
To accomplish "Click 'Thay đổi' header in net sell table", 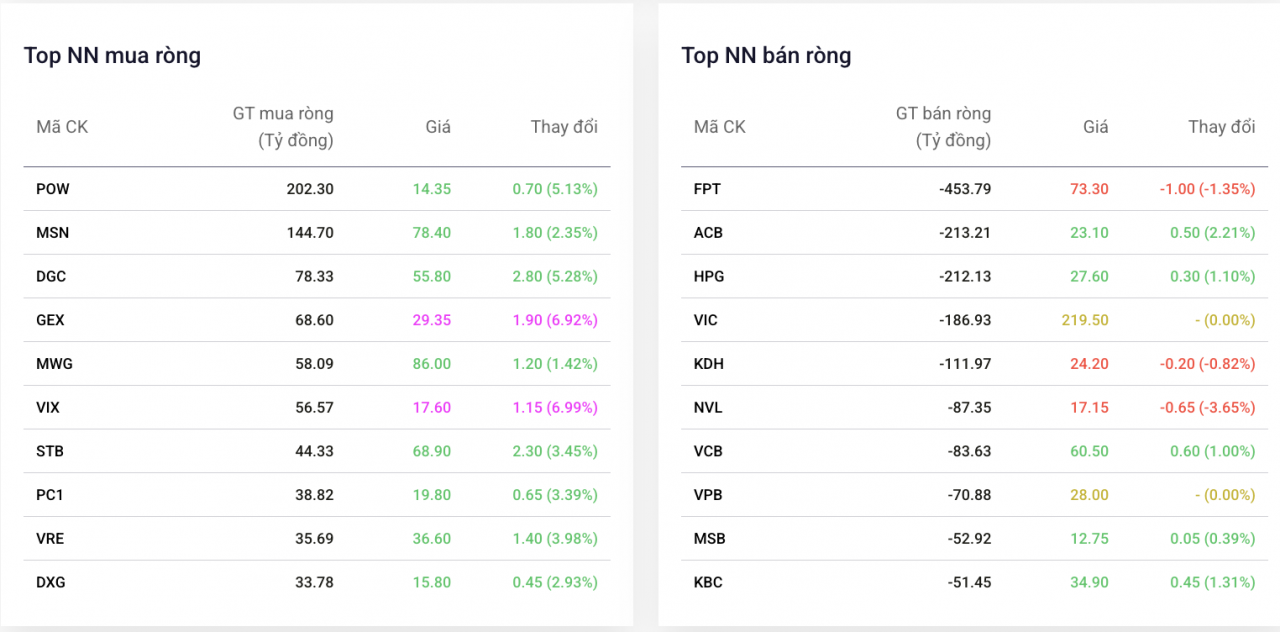I will (x=1221, y=127).
